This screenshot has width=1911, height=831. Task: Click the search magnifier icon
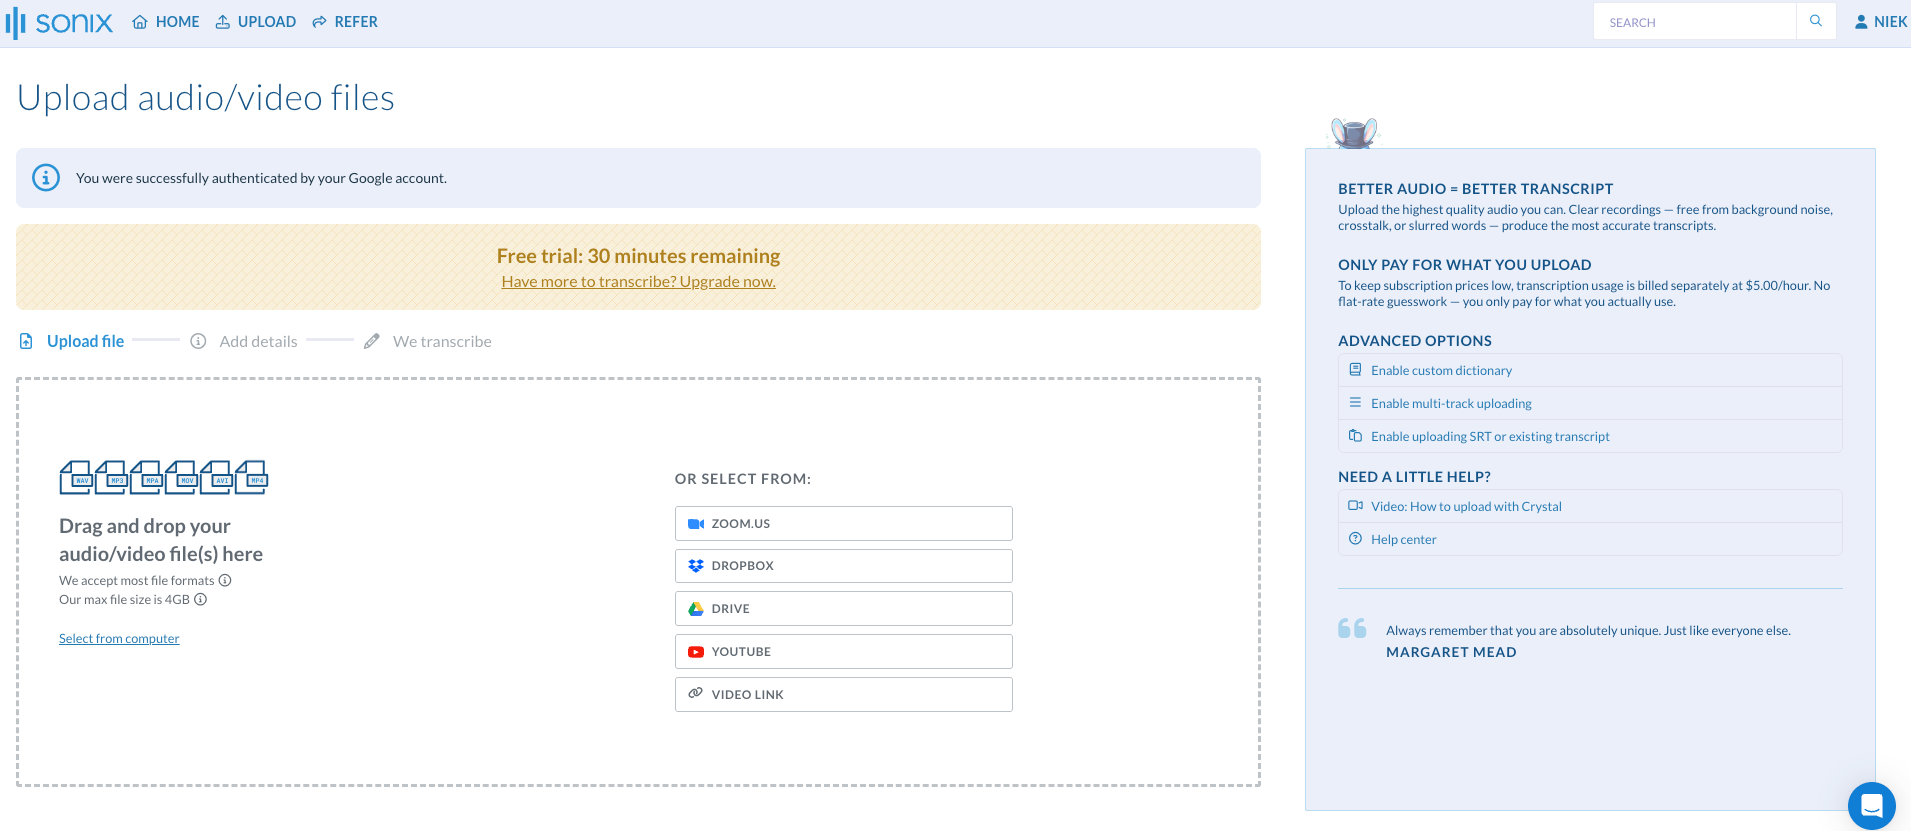click(1816, 21)
